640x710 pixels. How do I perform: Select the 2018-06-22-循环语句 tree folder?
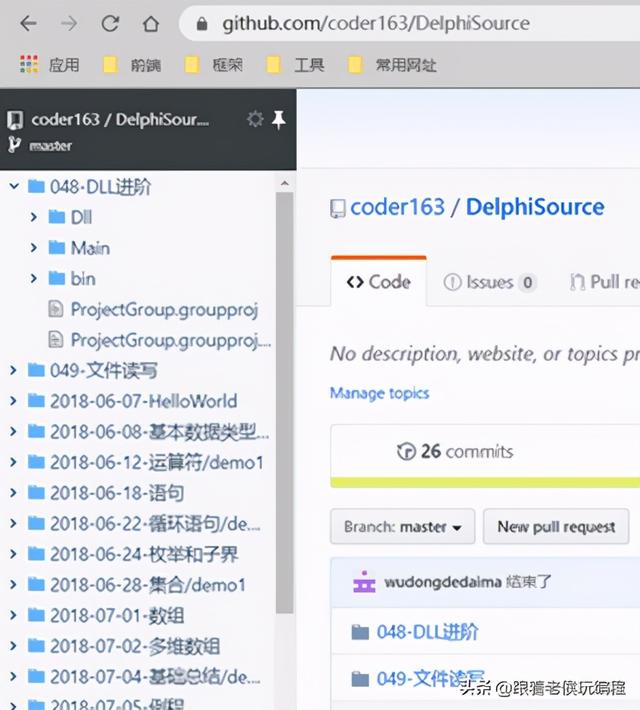coord(155,524)
